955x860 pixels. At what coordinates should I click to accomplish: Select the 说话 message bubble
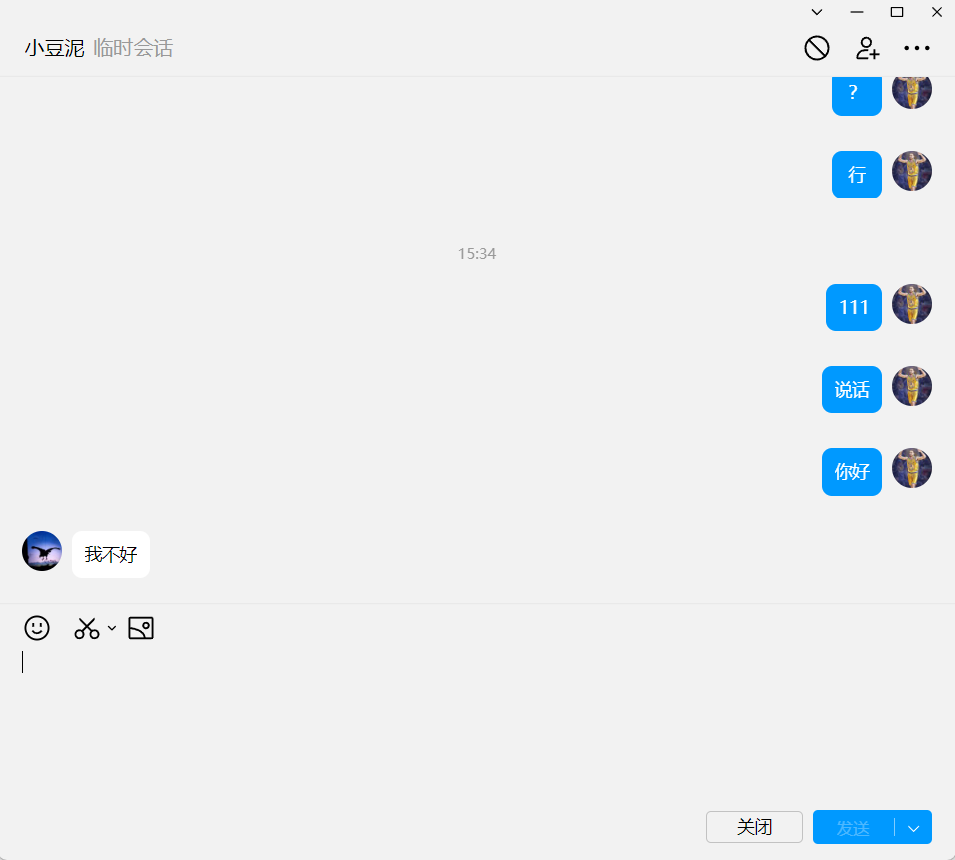[852, 389]
